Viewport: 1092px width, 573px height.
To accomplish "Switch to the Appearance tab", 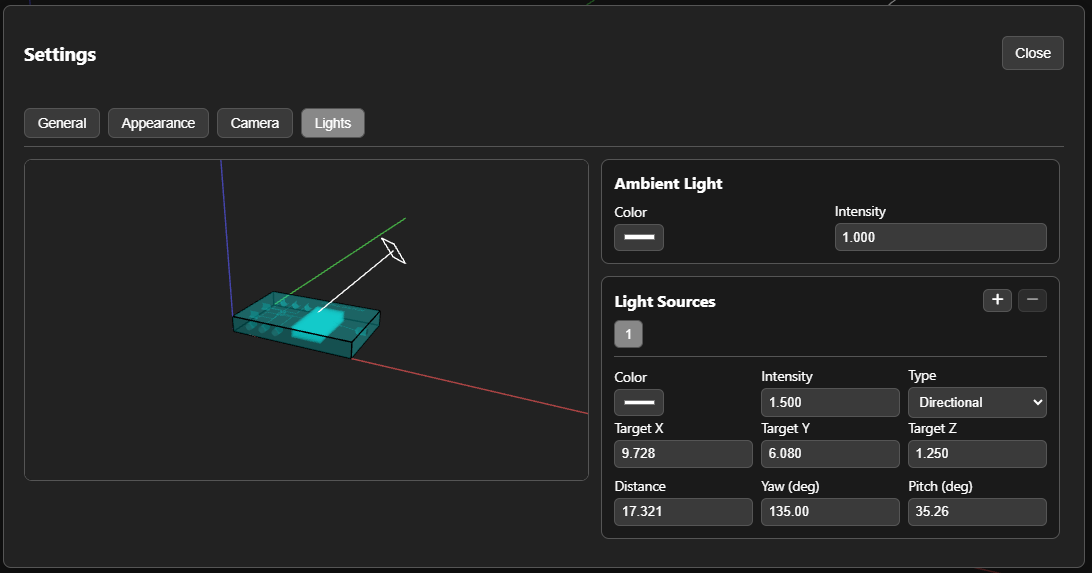I will tap(158, 123).
